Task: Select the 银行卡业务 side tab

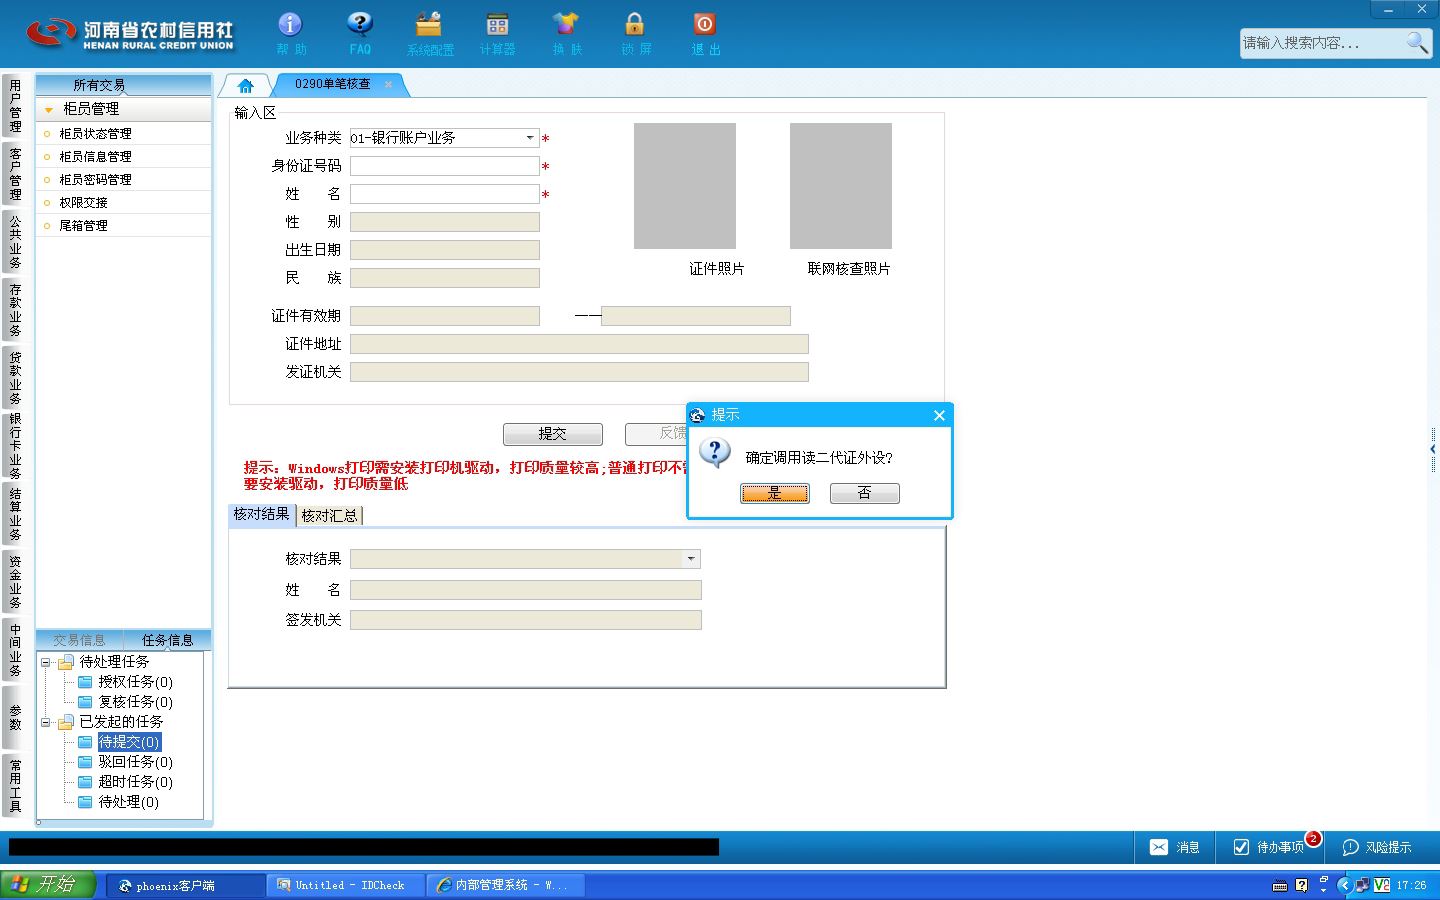Action: (x=15, y=445)
